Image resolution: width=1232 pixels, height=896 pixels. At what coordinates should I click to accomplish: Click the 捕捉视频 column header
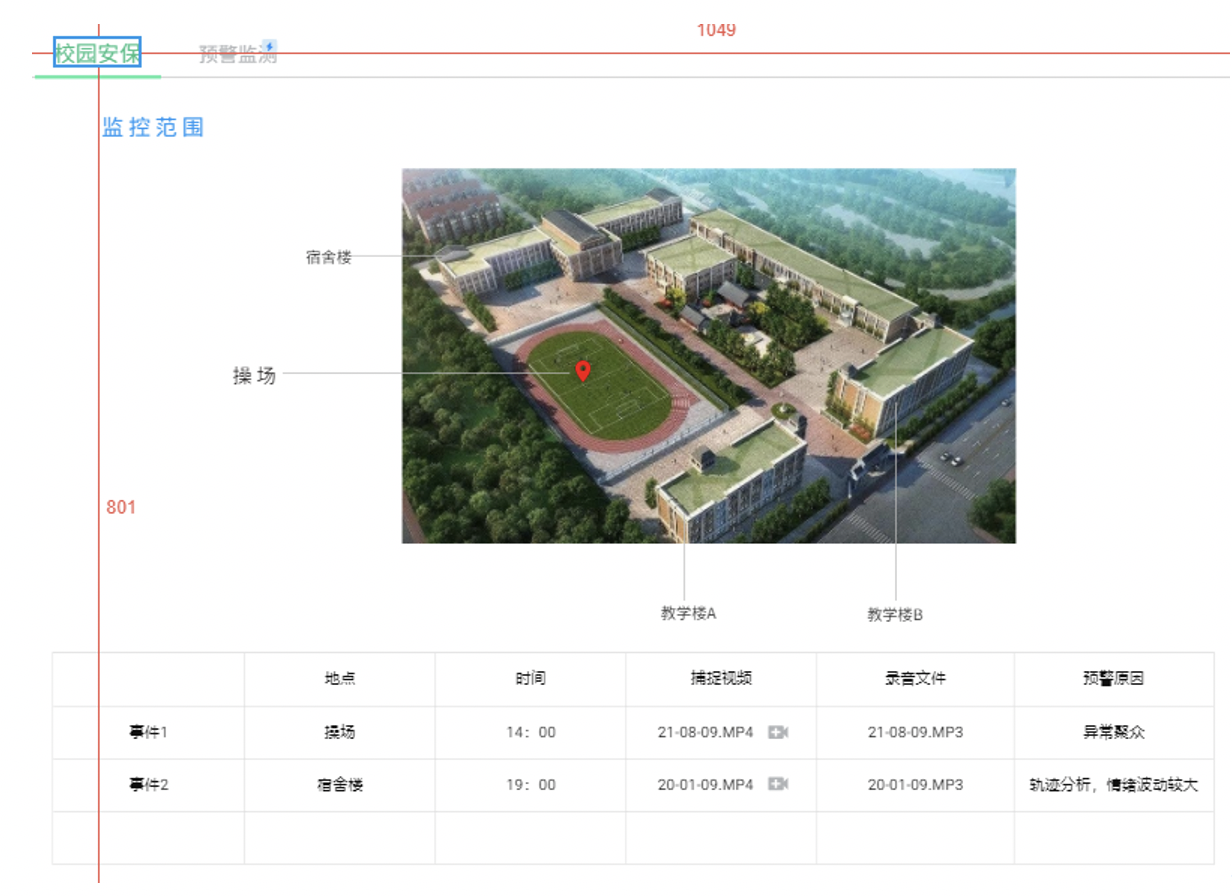(x=721, y=678)
